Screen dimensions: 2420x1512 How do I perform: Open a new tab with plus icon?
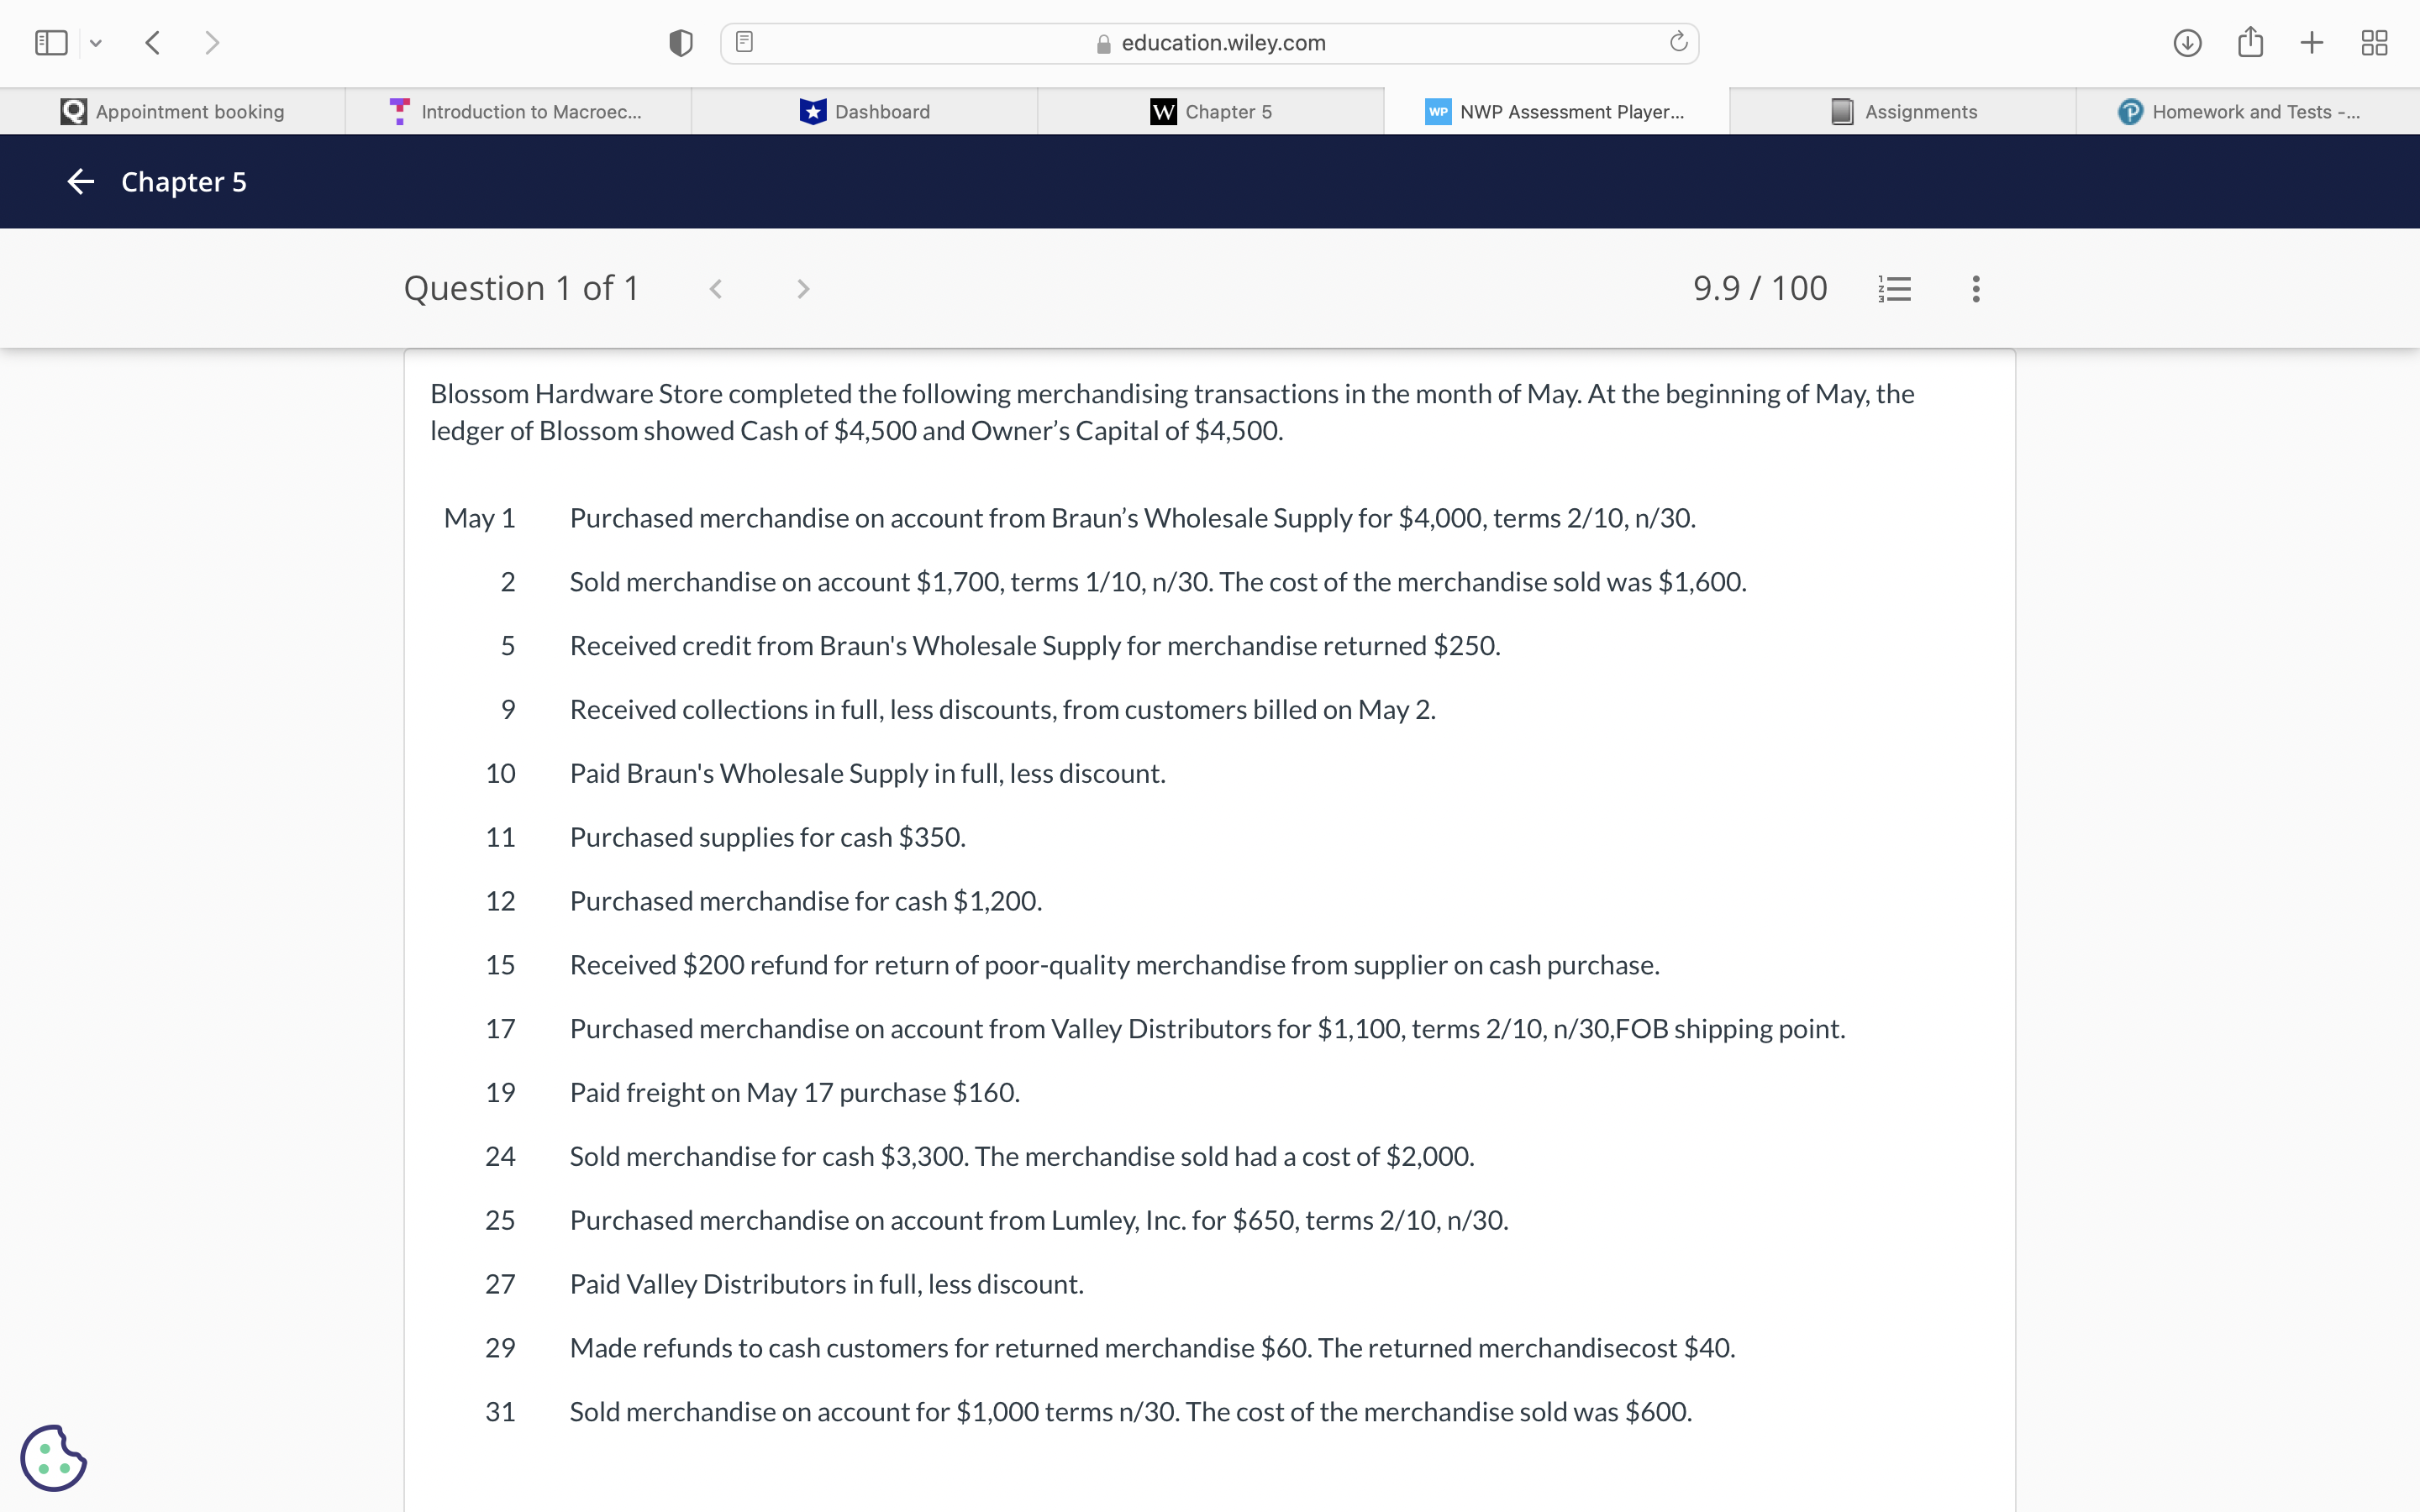click(x=2311, y=43)
